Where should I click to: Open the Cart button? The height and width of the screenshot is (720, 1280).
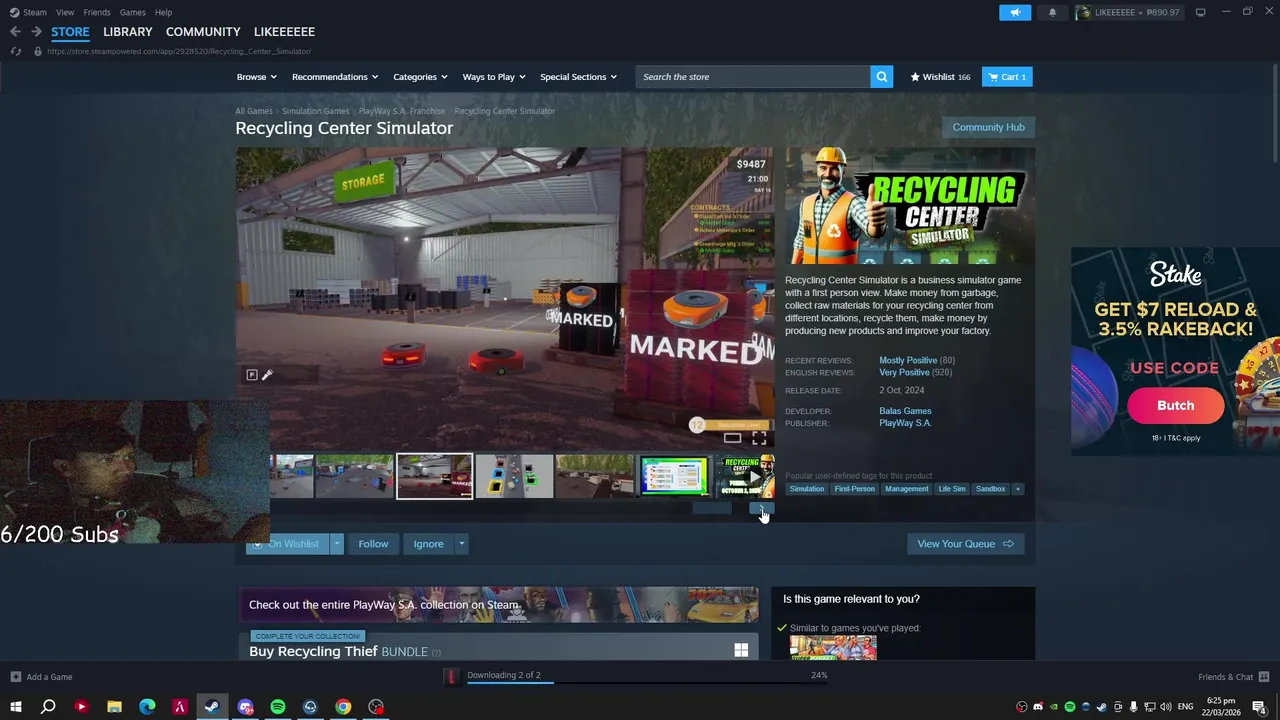point(1007,77)
